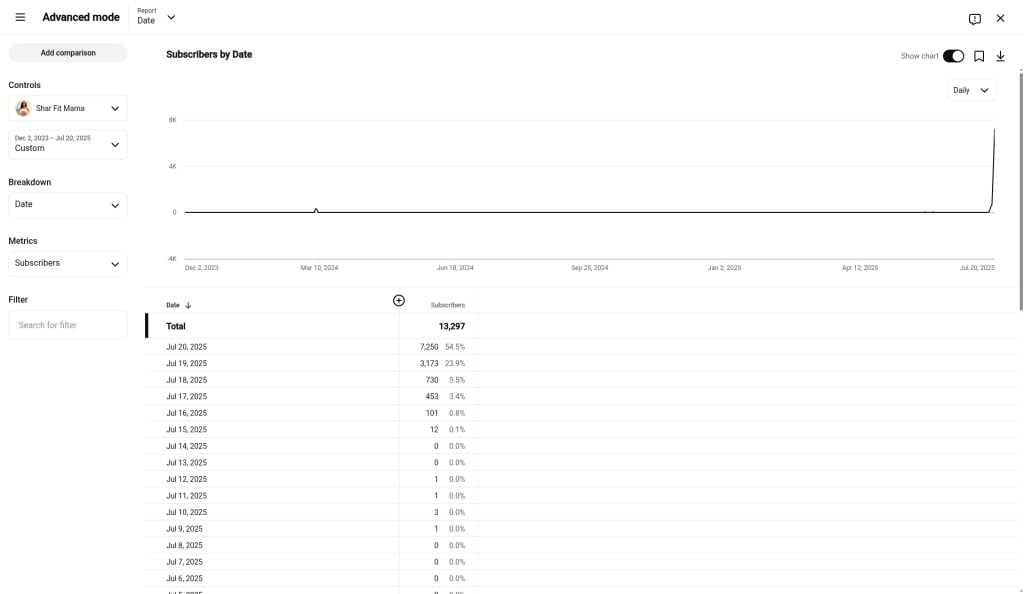Image resolution: width=1024 pixels, height=594 pixels.
Task: Click the Date column header
Action: [172, 305]
